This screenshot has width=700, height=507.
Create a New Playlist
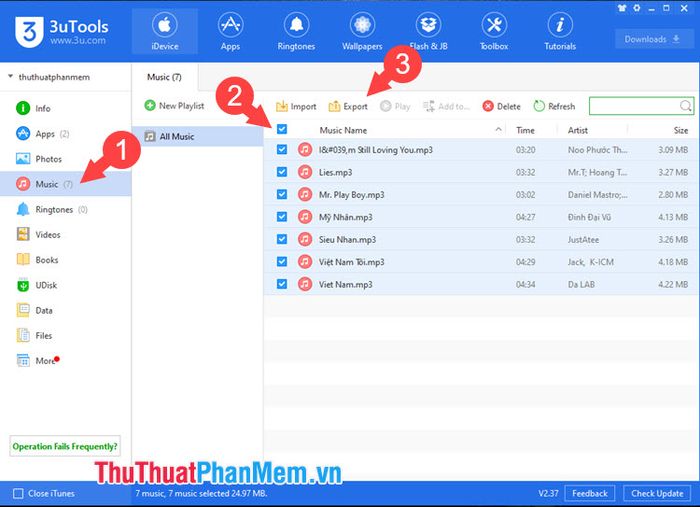[x=174, y=105]
